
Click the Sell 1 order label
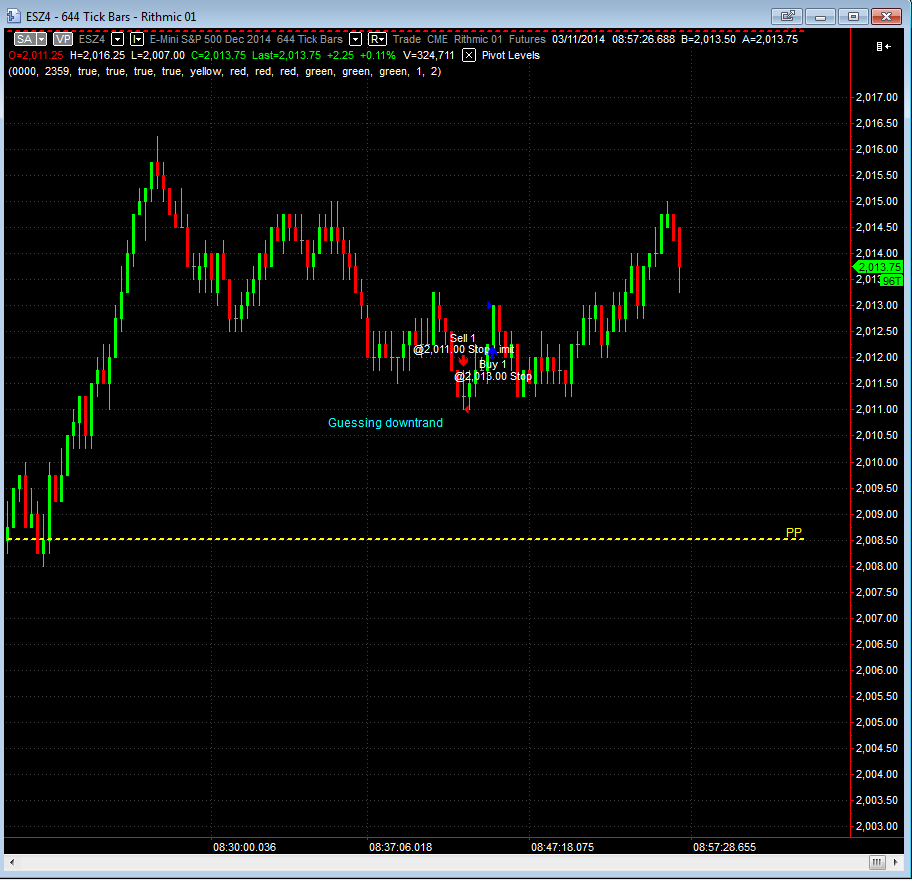tap(462, 338)
